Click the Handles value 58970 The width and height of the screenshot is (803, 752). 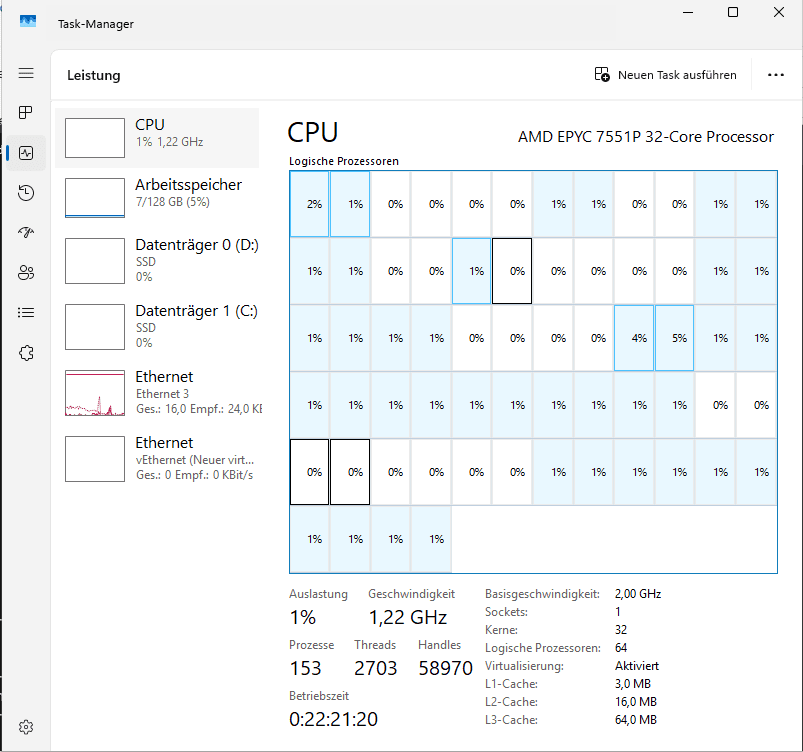point(445,668)
